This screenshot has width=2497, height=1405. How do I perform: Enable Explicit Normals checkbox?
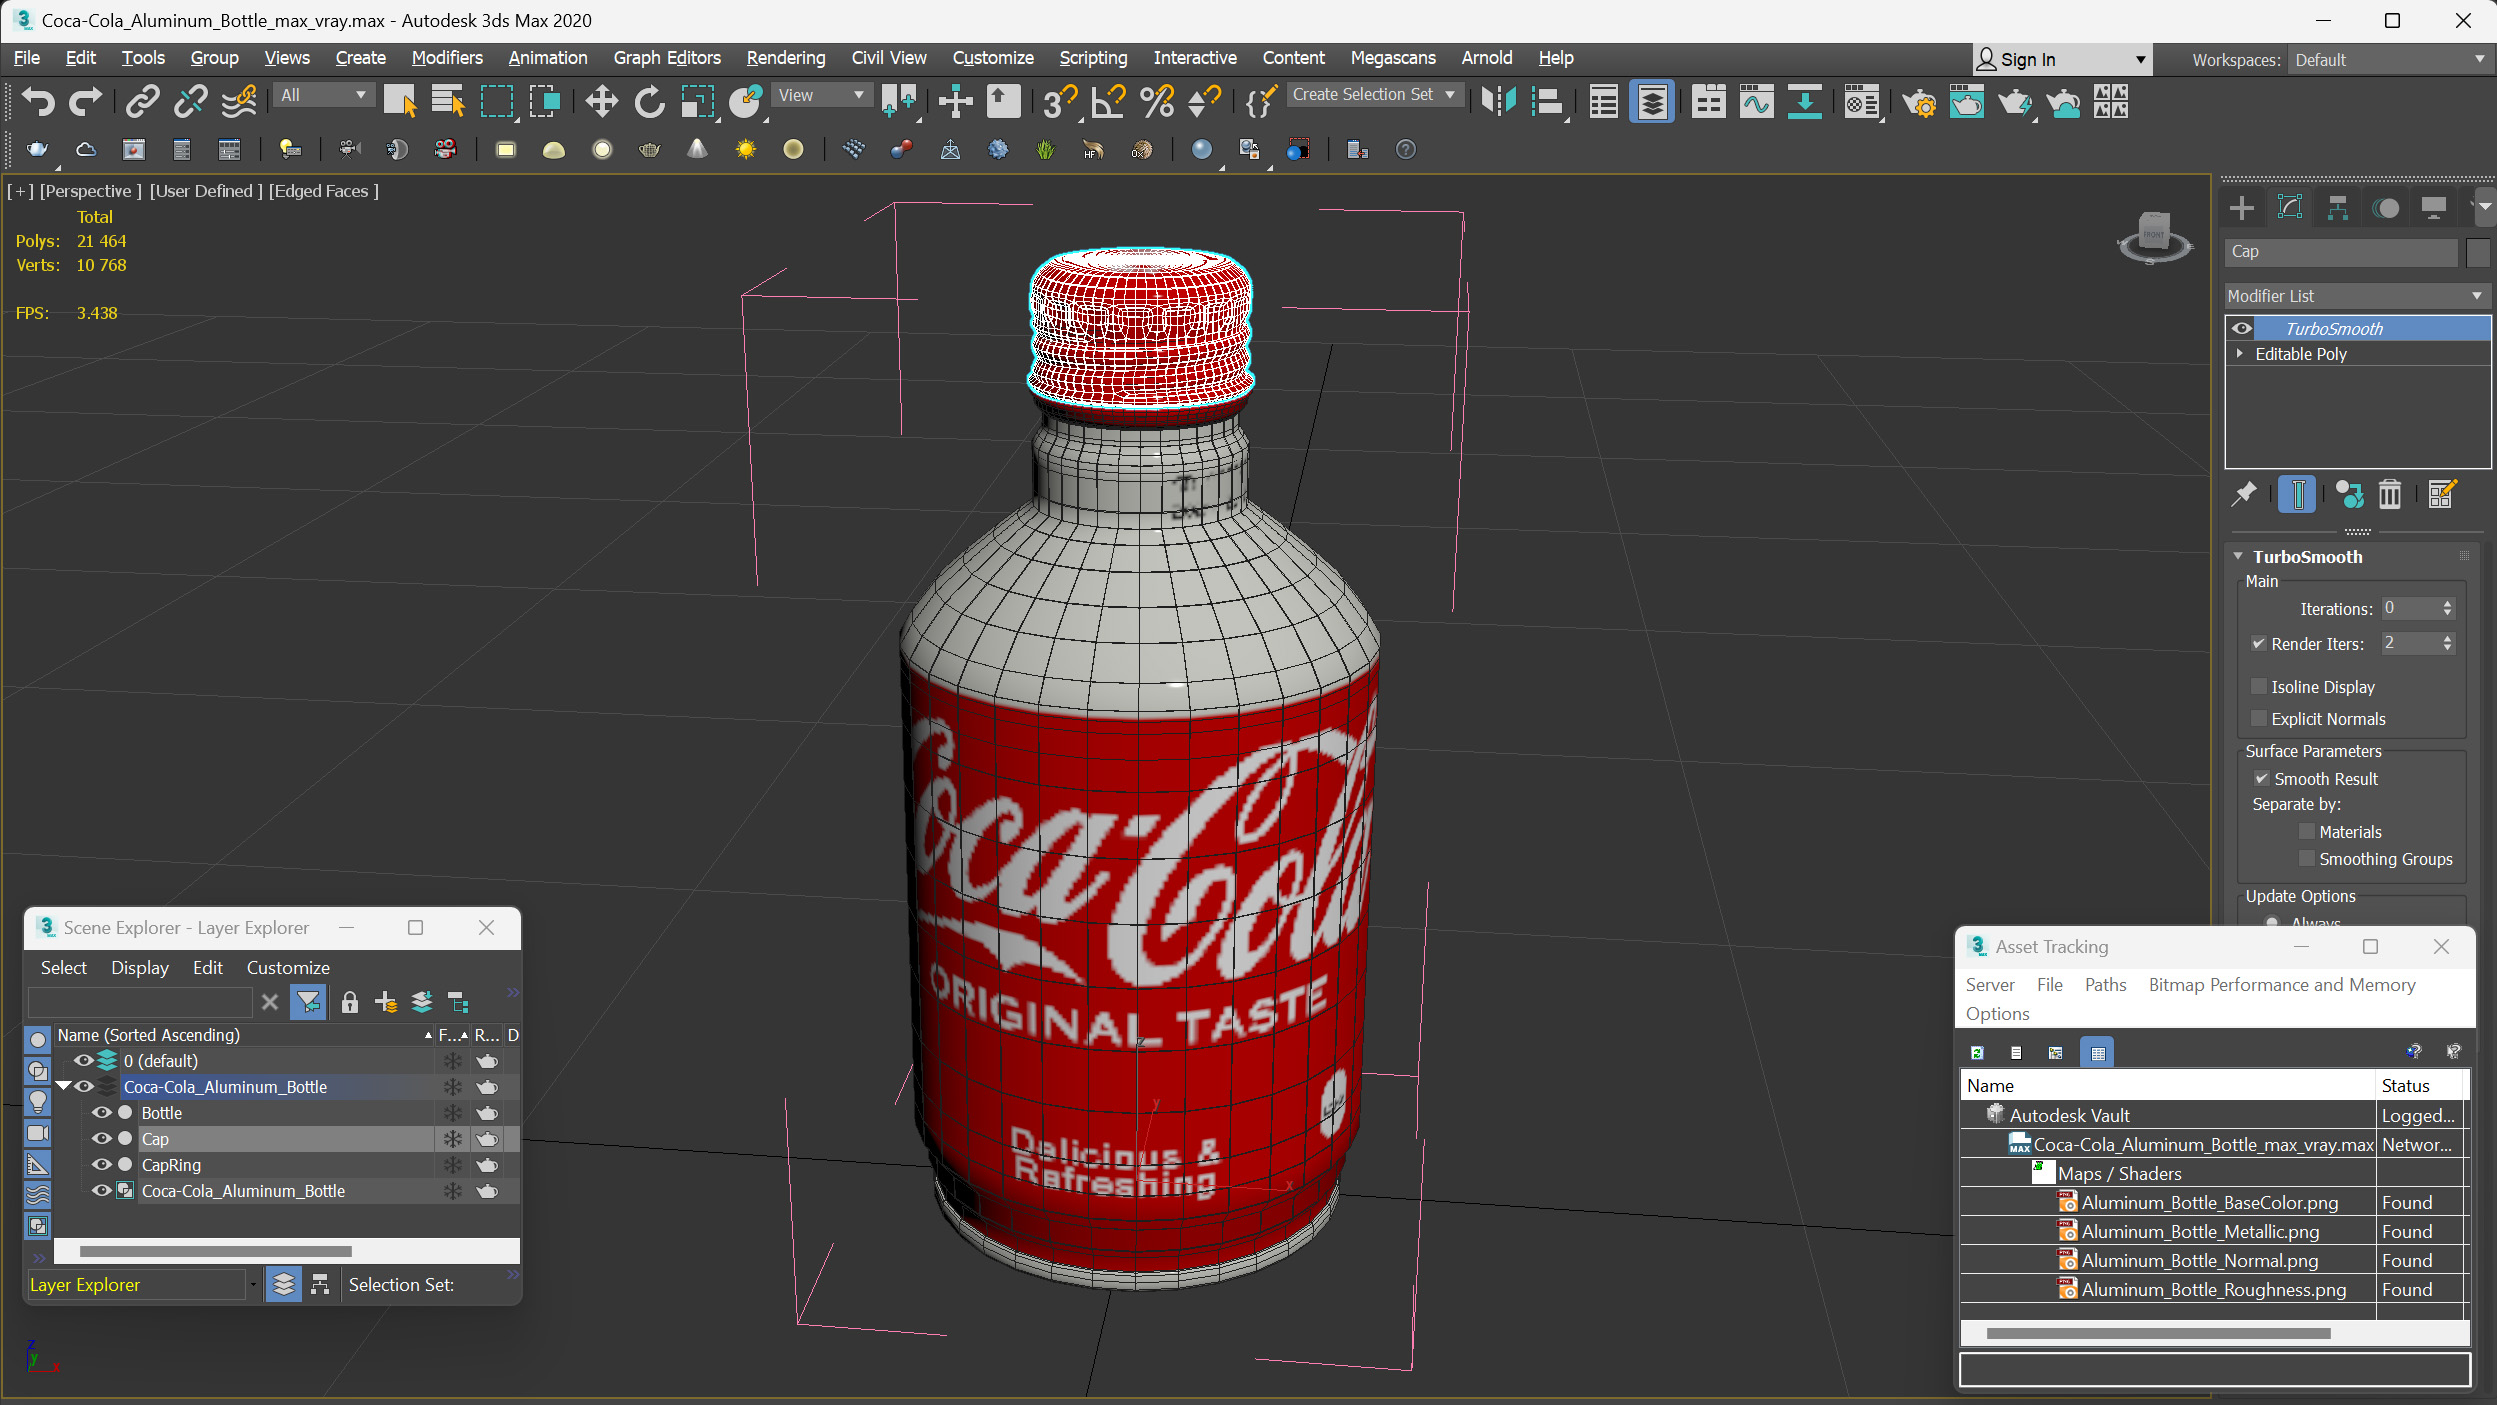[2258, 719]
